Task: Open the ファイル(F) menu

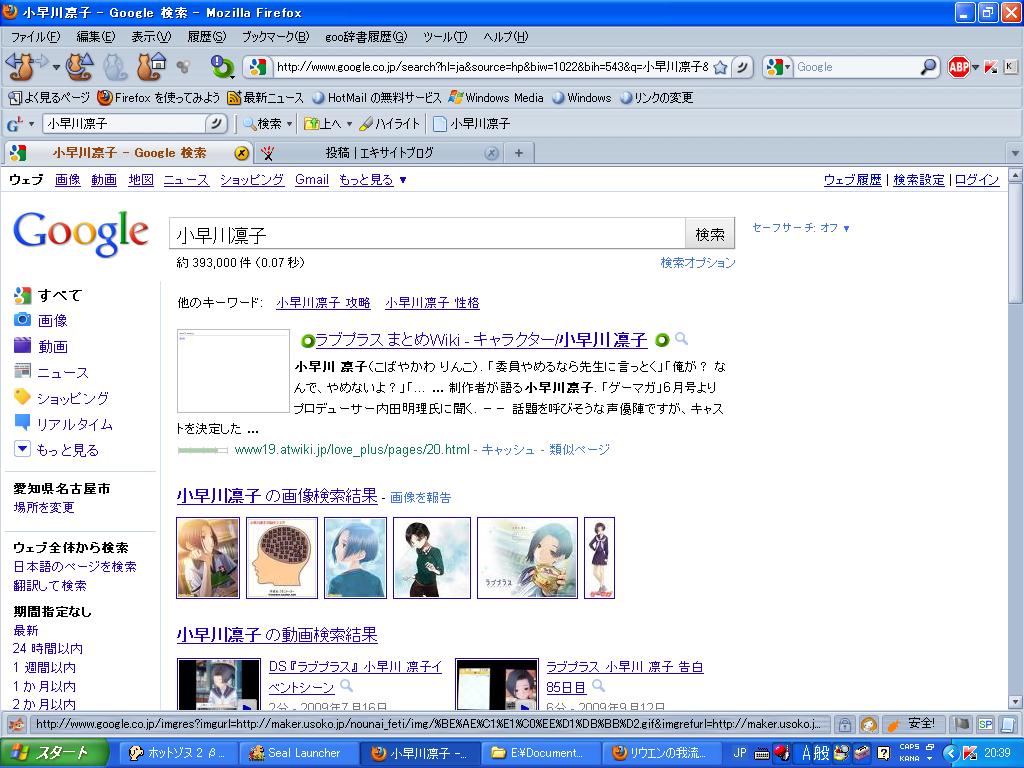Action: pyautogui.click(x=36, y=37)
